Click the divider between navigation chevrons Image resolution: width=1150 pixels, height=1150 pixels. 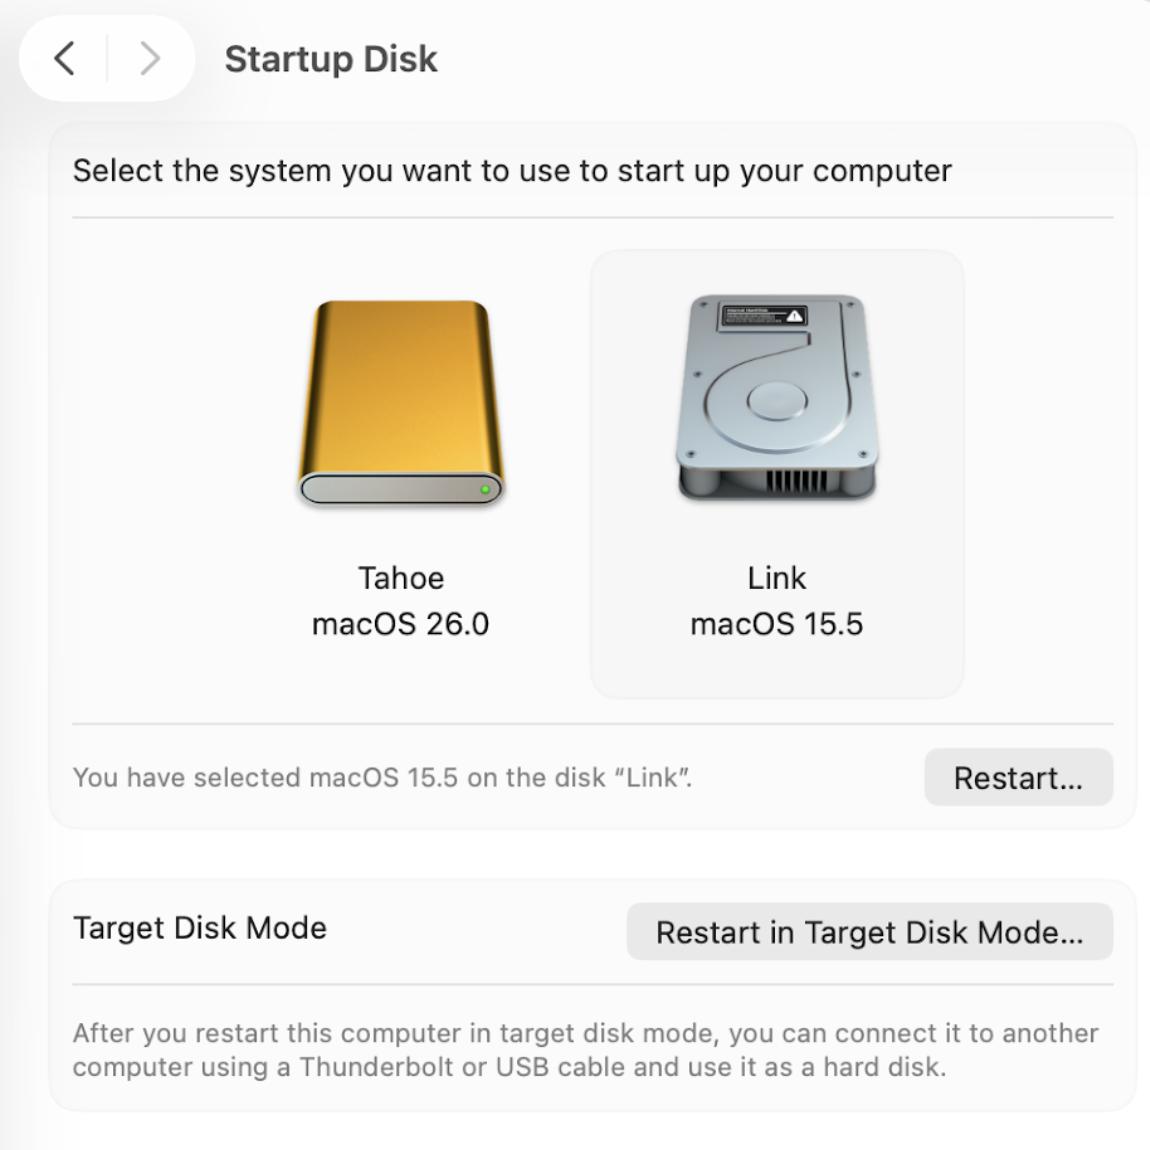[x=107, y=59]
